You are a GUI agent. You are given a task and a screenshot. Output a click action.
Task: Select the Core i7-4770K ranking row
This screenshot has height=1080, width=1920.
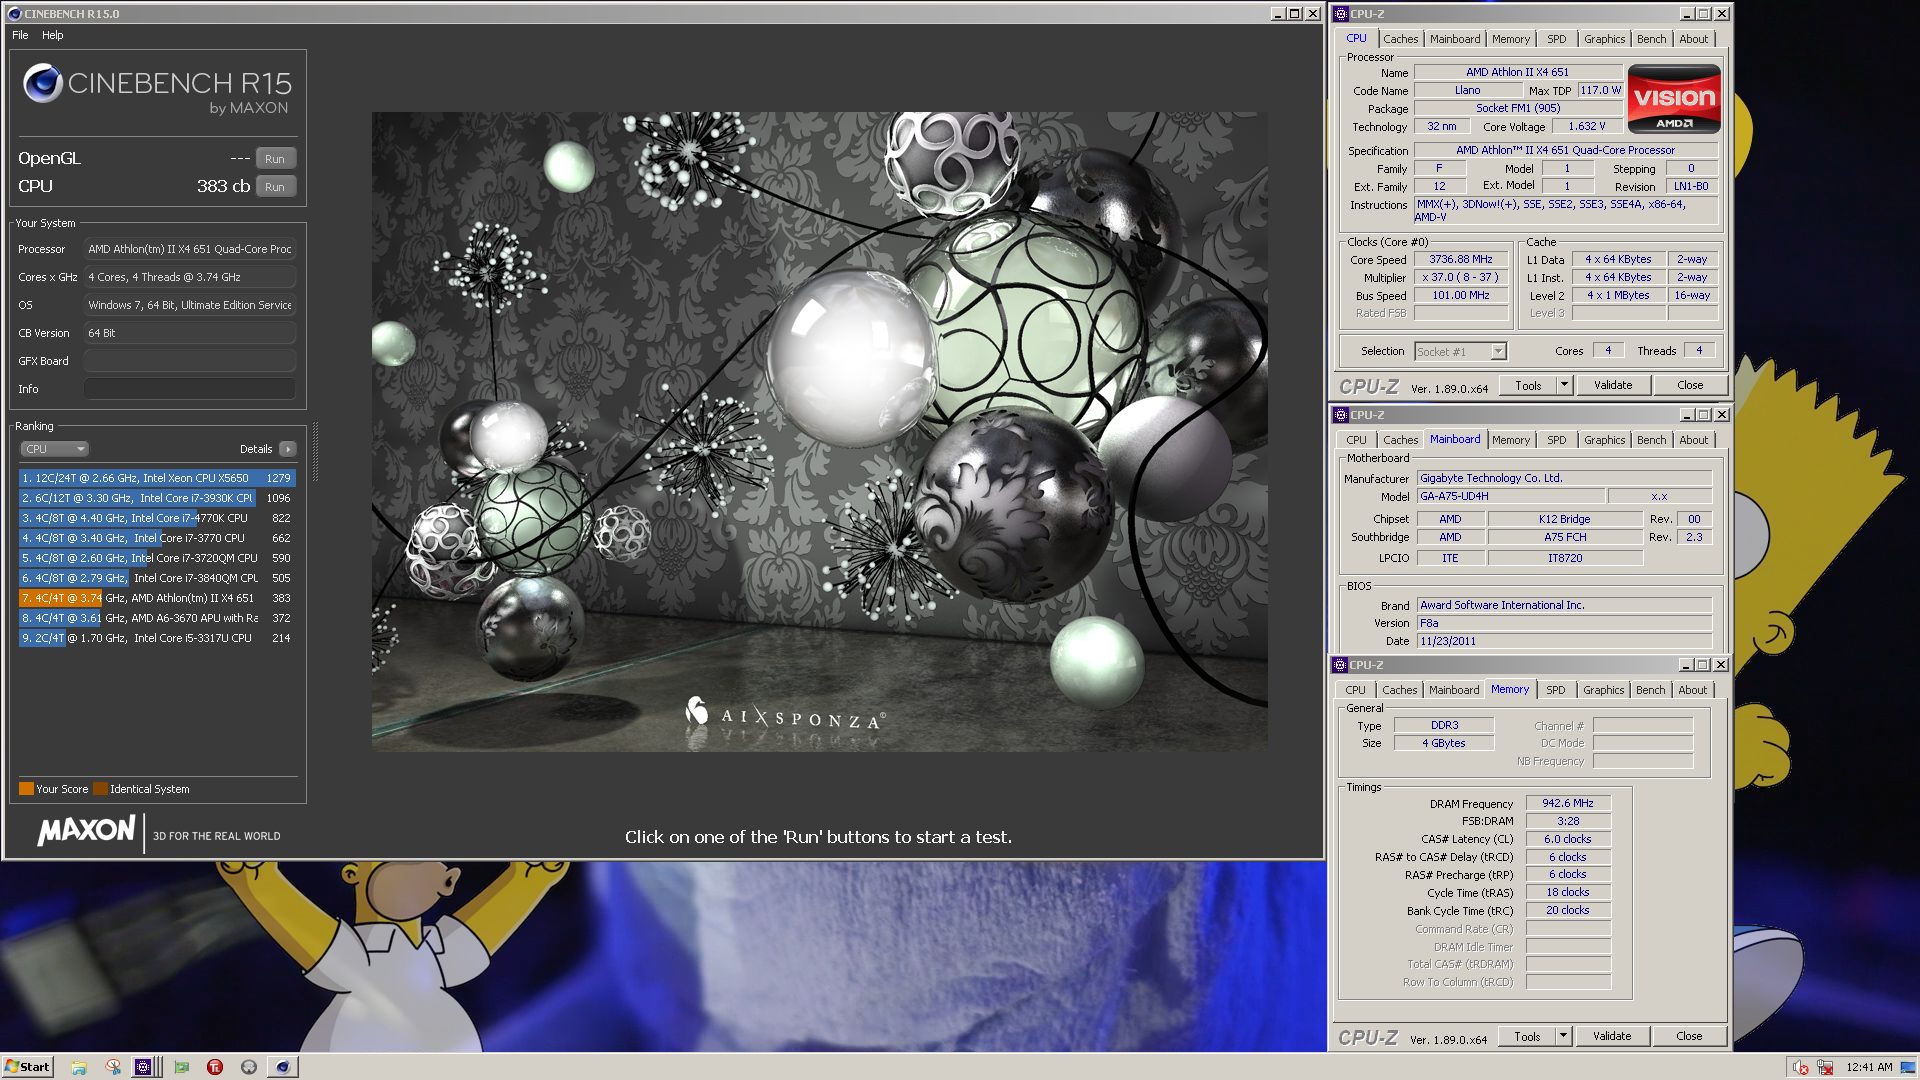click(157, 518)
